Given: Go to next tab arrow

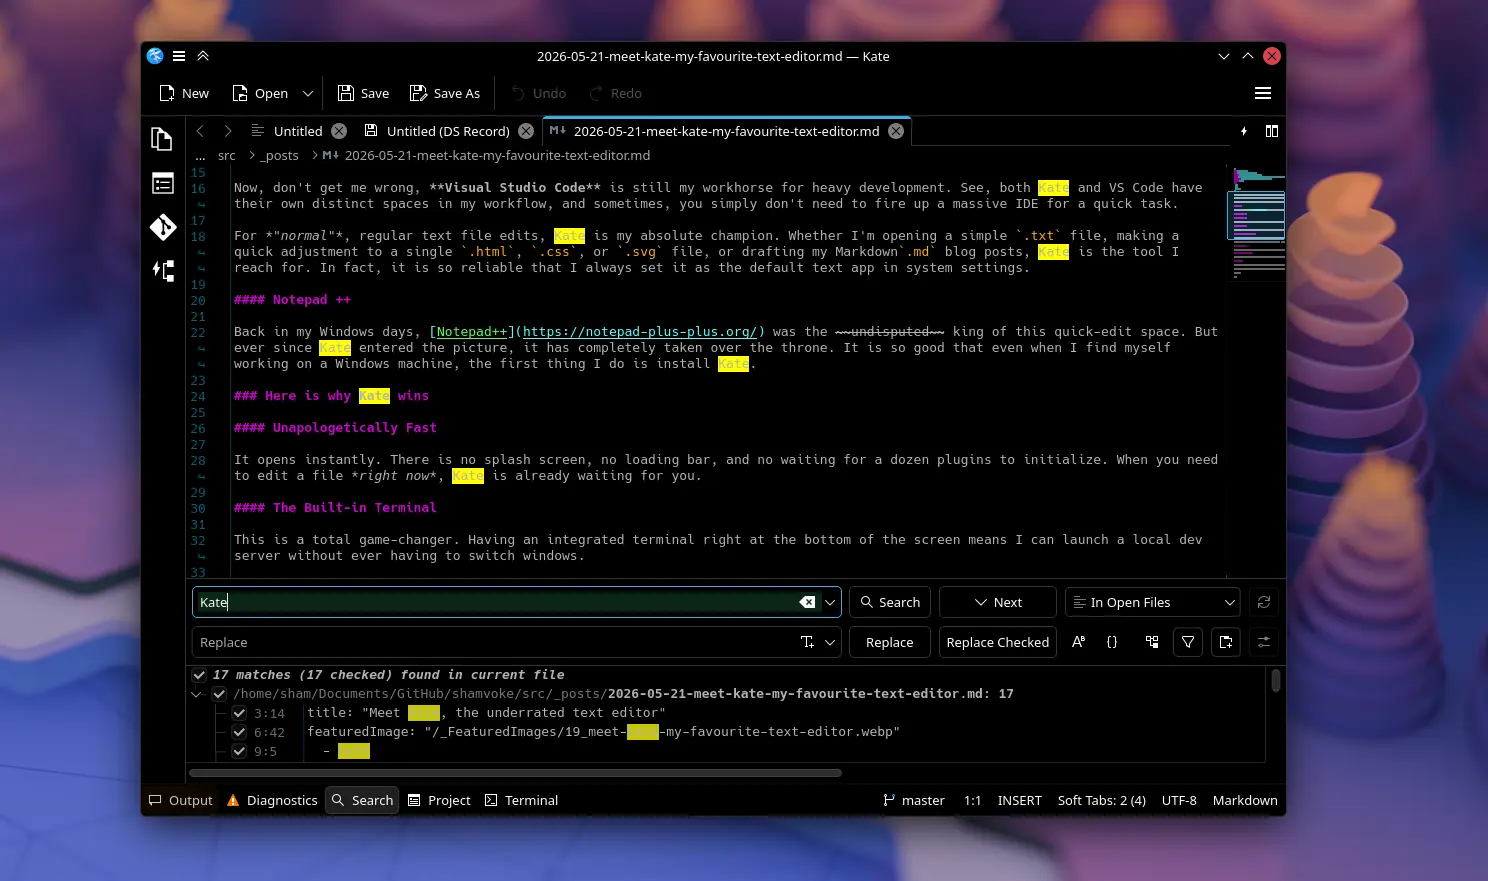Looking at the screenshot, I should click(228, 131).
